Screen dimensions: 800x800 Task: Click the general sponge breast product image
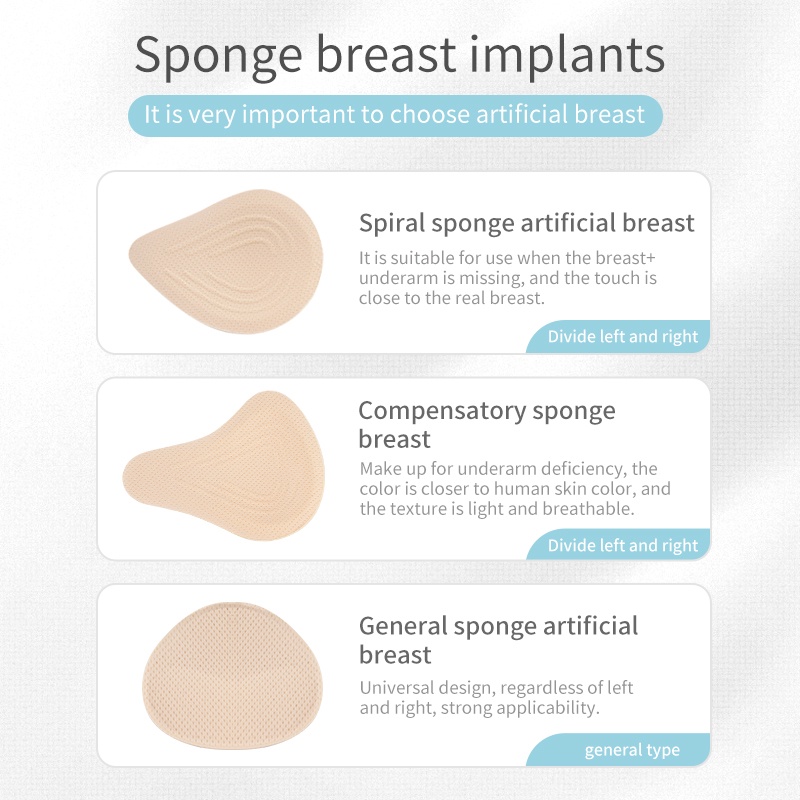pos(232,676)
